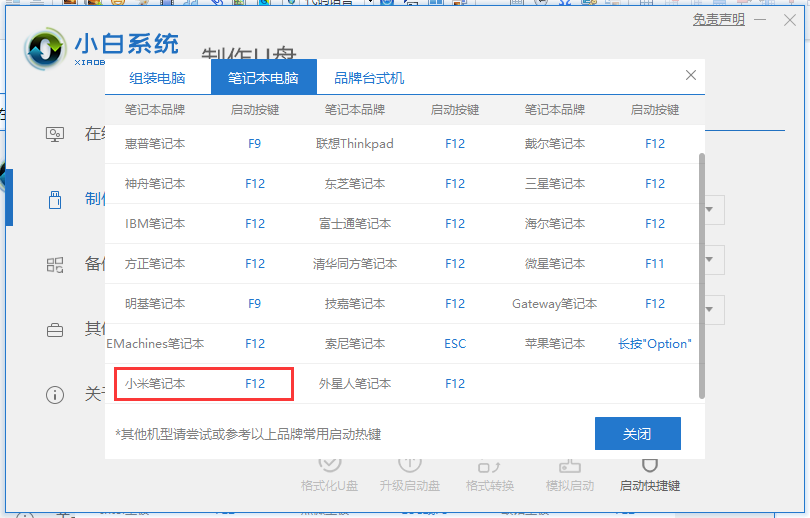Open the info circle sidebar icon
810x518 pixels.
(x=56, y=394)
